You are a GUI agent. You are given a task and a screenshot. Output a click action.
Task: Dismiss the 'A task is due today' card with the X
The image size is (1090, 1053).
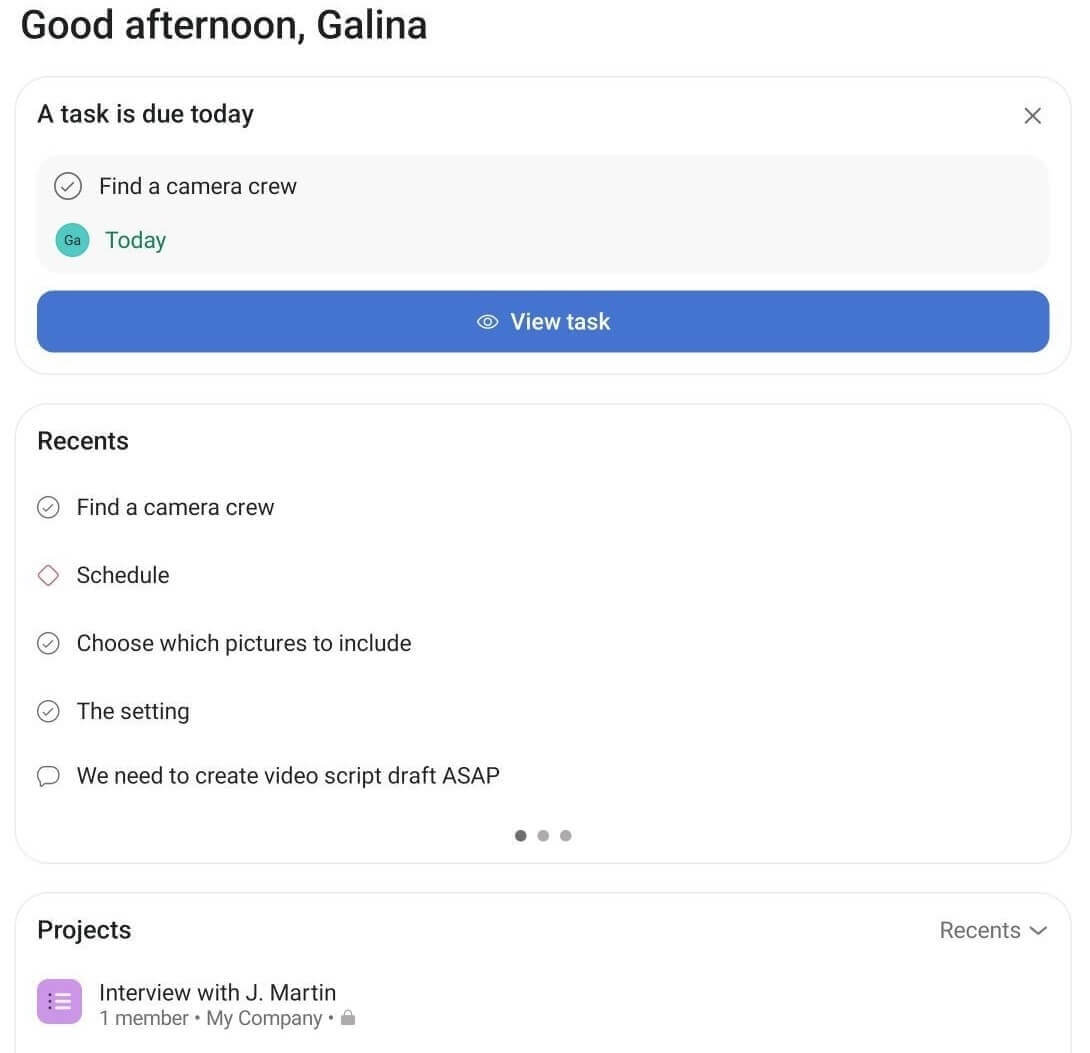coord(1032,115)
